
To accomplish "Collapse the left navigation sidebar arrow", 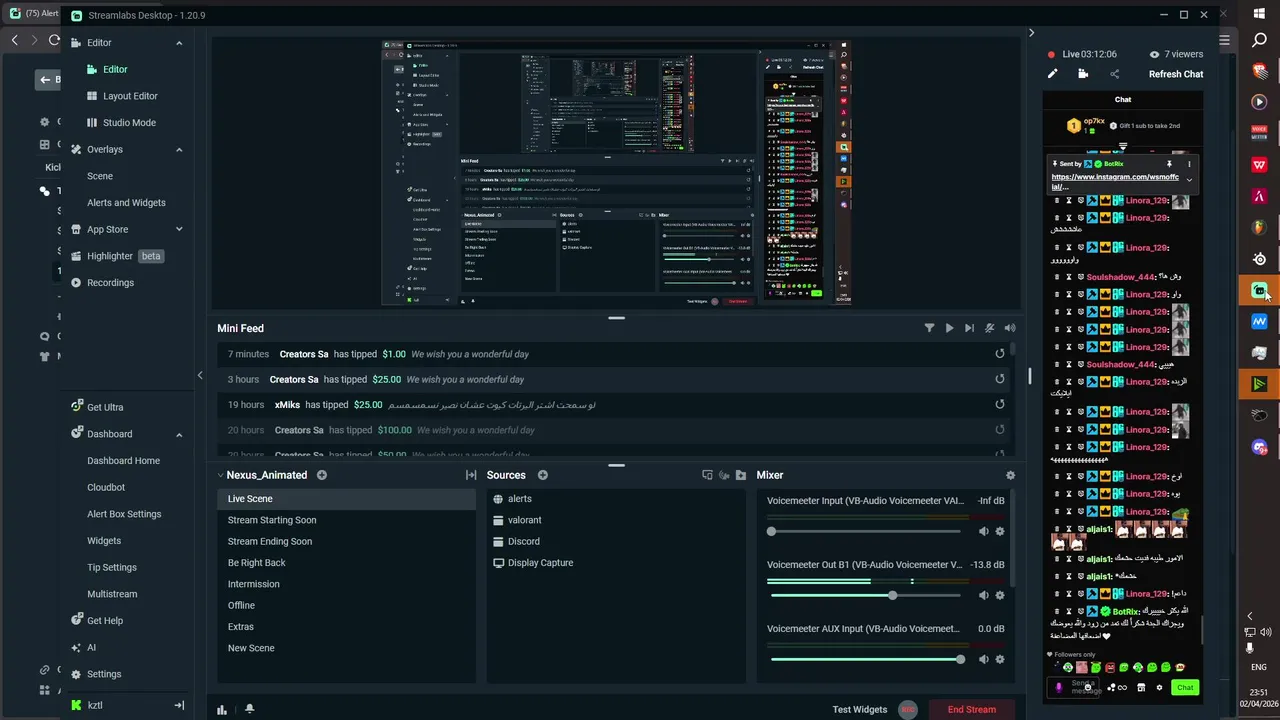I will [200, 375].
